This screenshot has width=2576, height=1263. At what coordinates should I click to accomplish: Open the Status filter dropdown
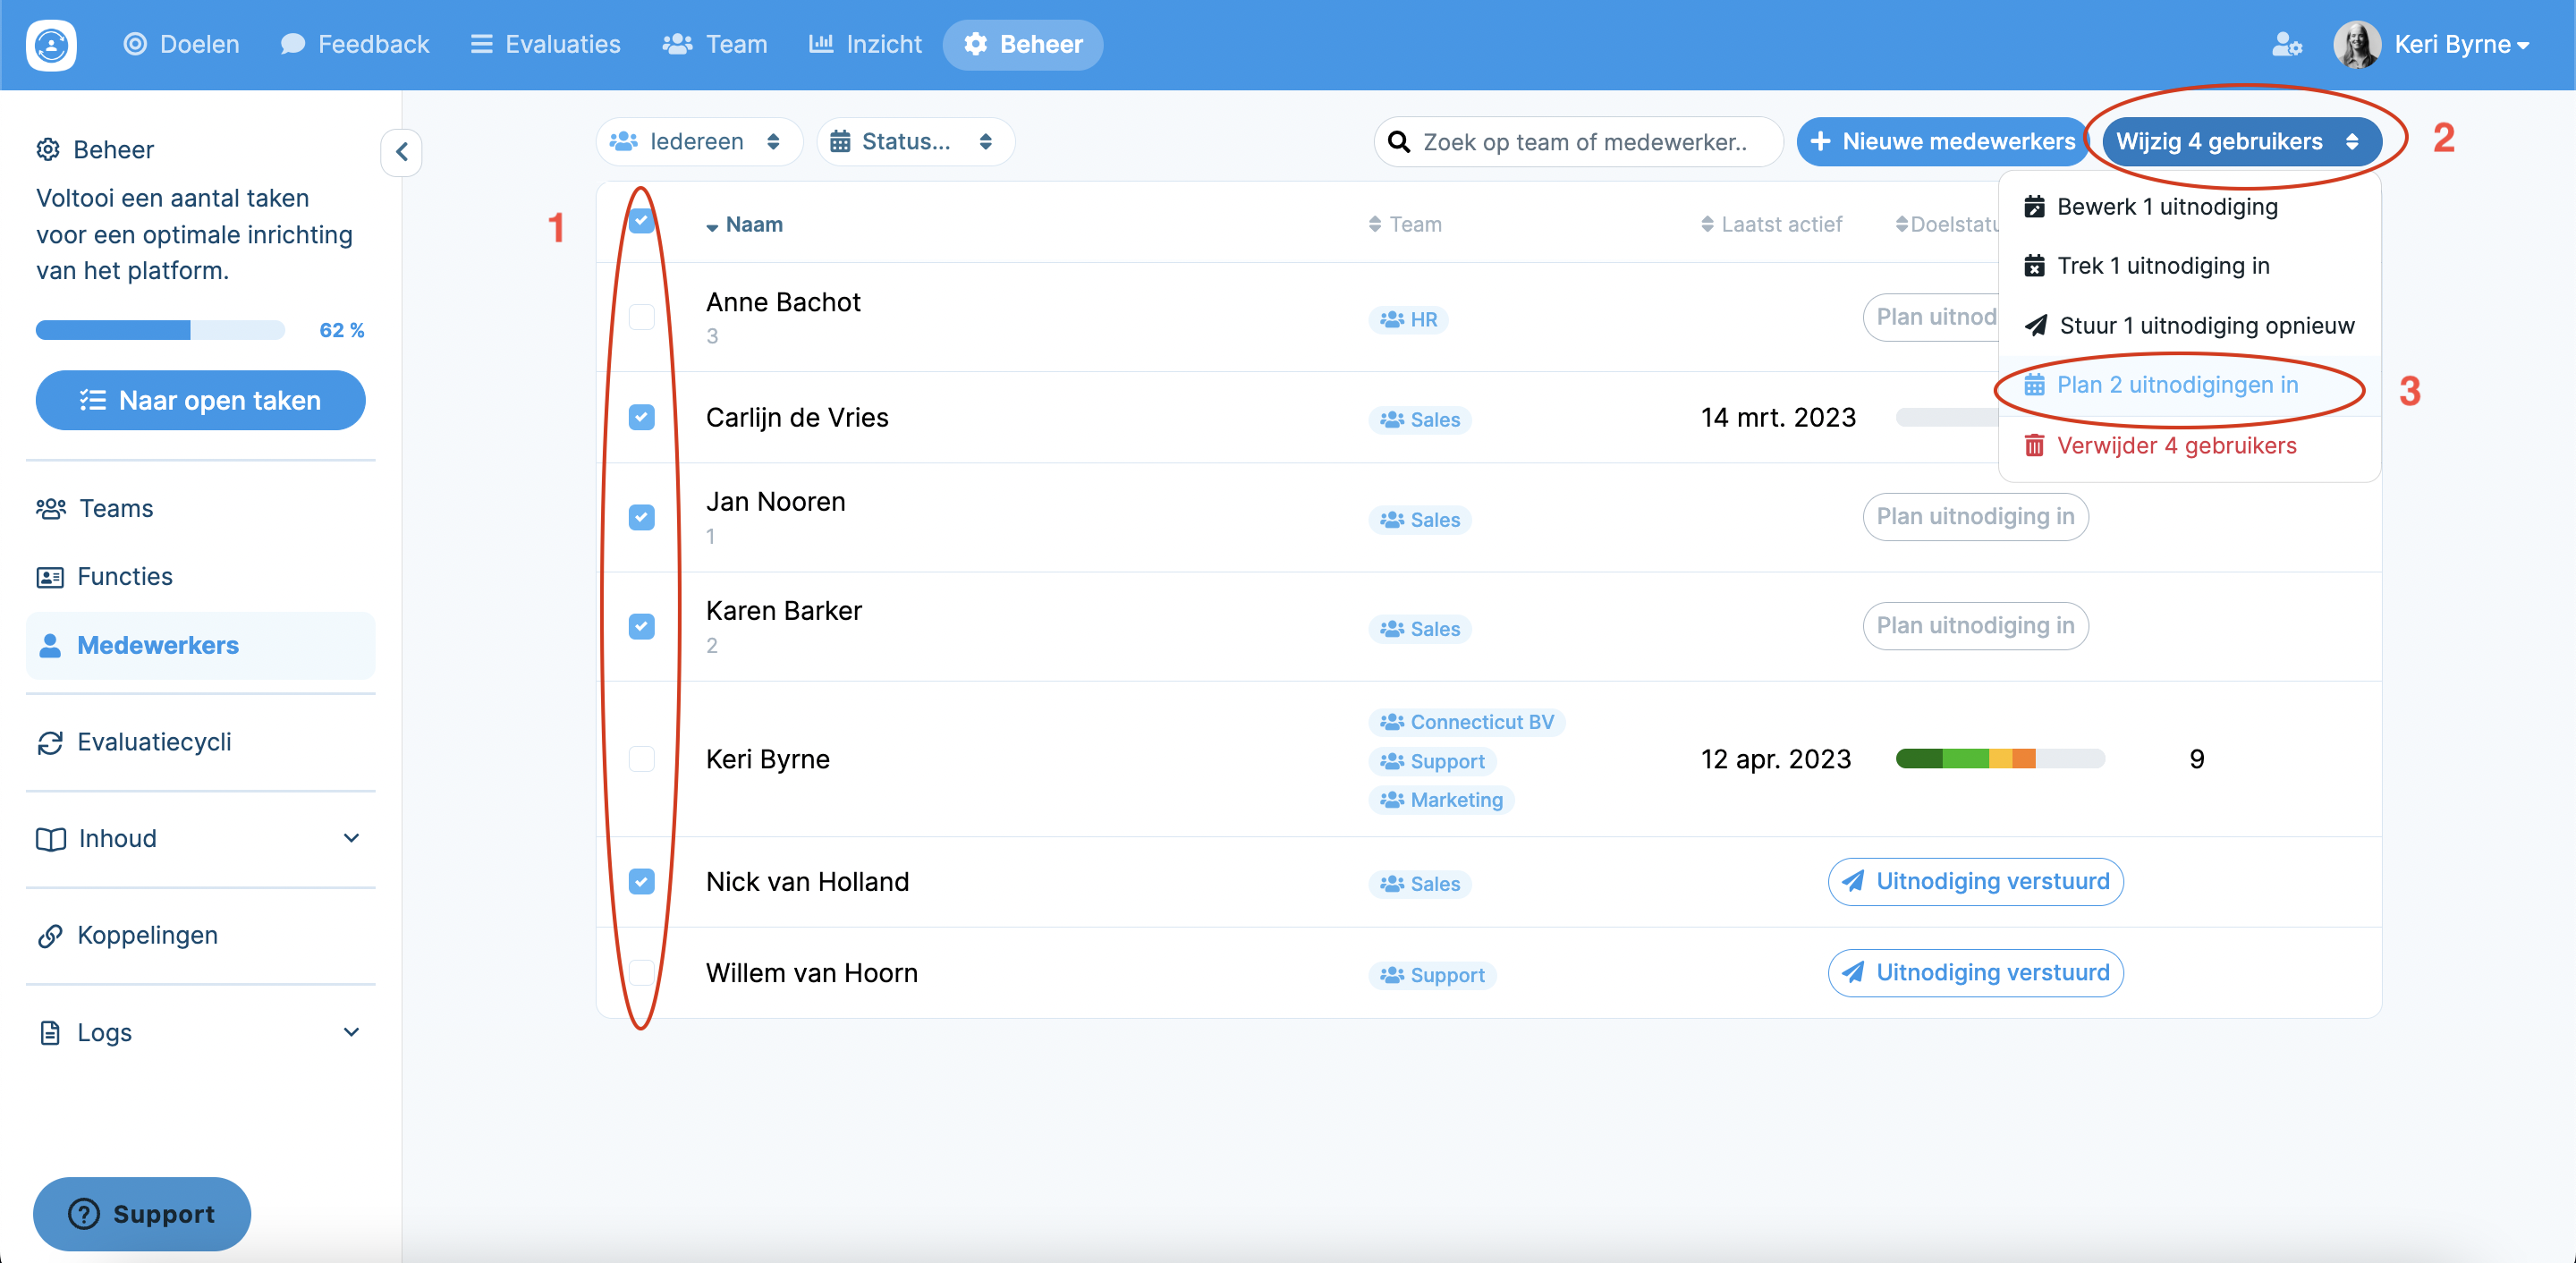pos(913,142)
